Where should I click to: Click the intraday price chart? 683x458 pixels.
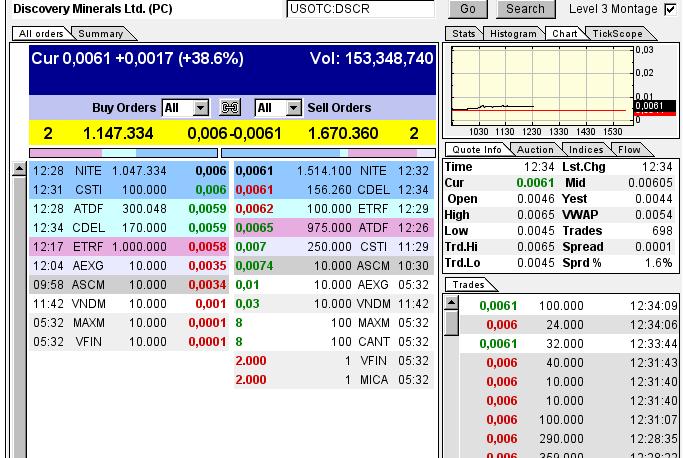pyautogui.click(x=542, y=86)
